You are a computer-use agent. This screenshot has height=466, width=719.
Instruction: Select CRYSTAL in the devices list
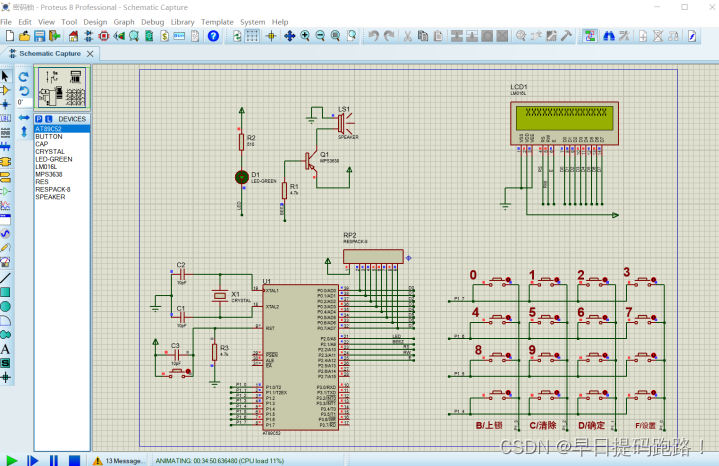coord(50,152)
